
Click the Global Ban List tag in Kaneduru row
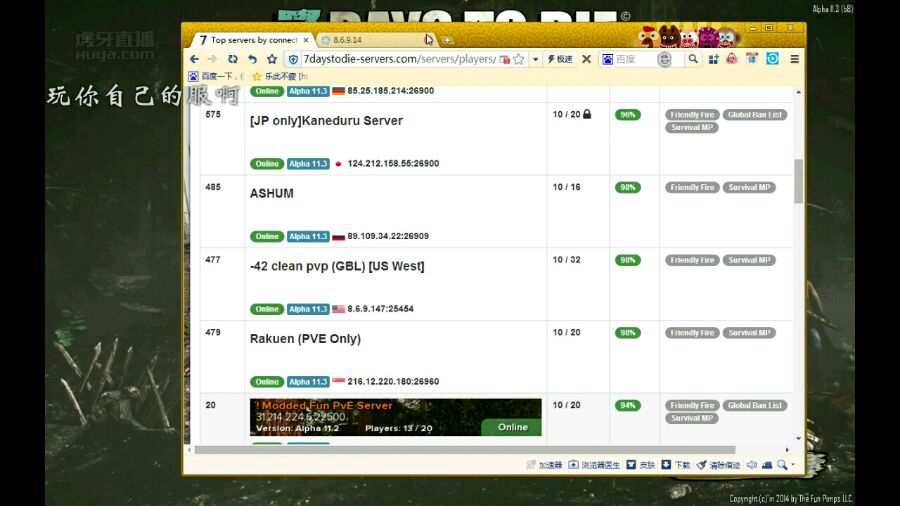point(755,115)
